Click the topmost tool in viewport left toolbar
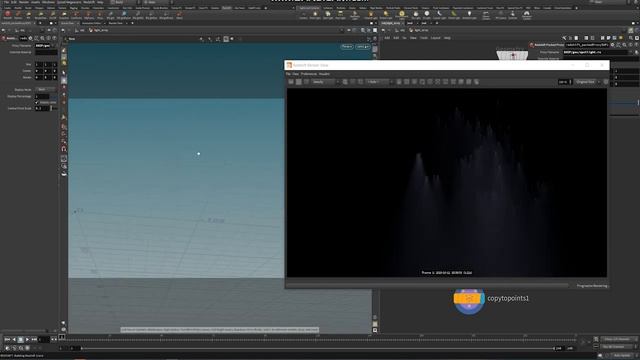The width and height of the screenshot is (640, 360). click(x=64, y=51)
